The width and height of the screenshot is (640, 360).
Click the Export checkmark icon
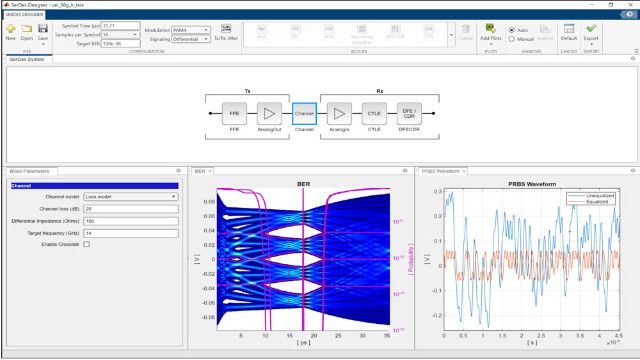coord(591,28)
